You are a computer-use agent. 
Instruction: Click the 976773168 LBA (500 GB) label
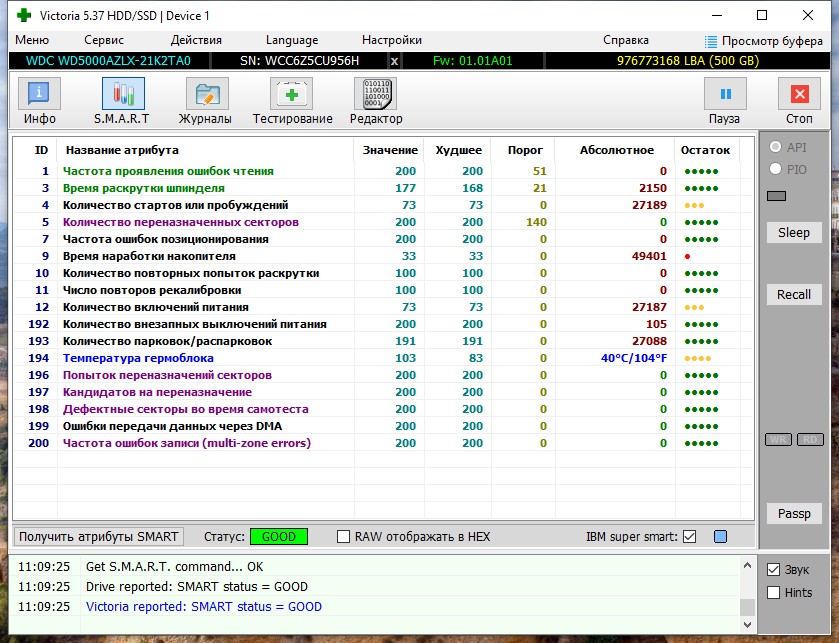(x=688, y=61)
